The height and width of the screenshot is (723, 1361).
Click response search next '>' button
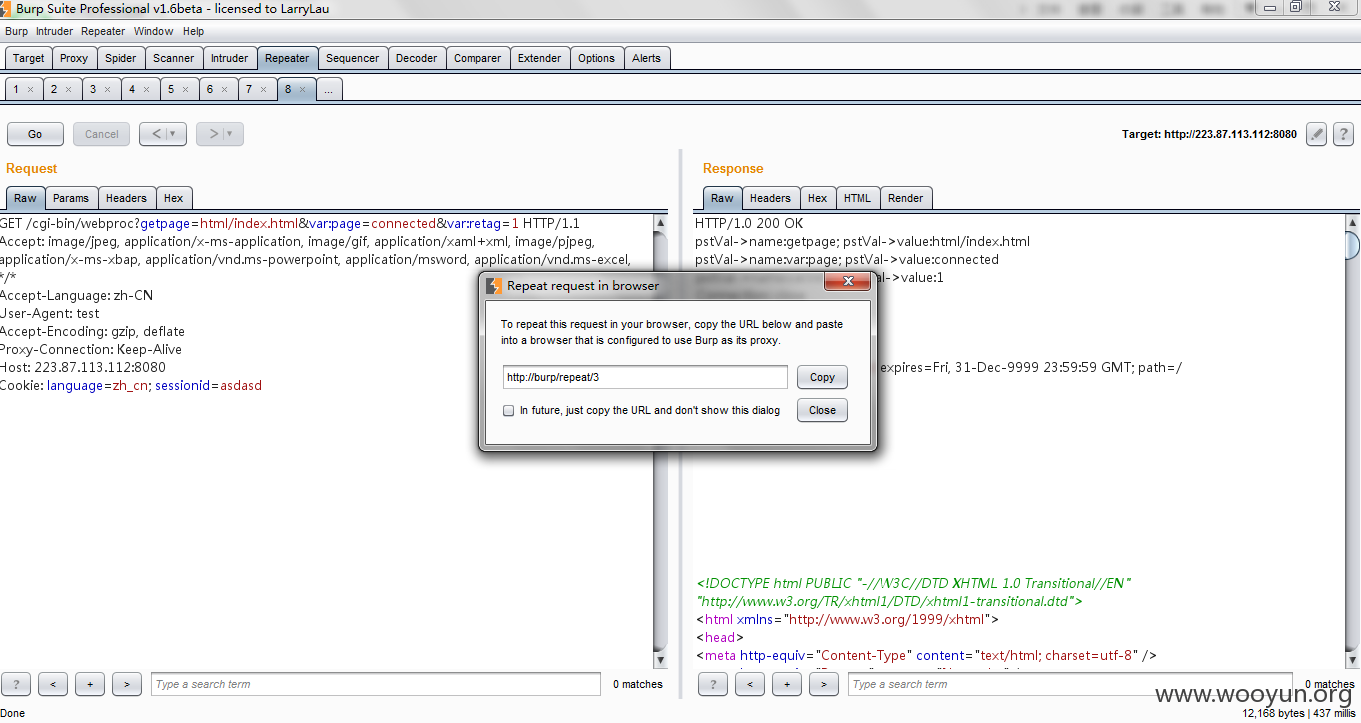(823, 684)
